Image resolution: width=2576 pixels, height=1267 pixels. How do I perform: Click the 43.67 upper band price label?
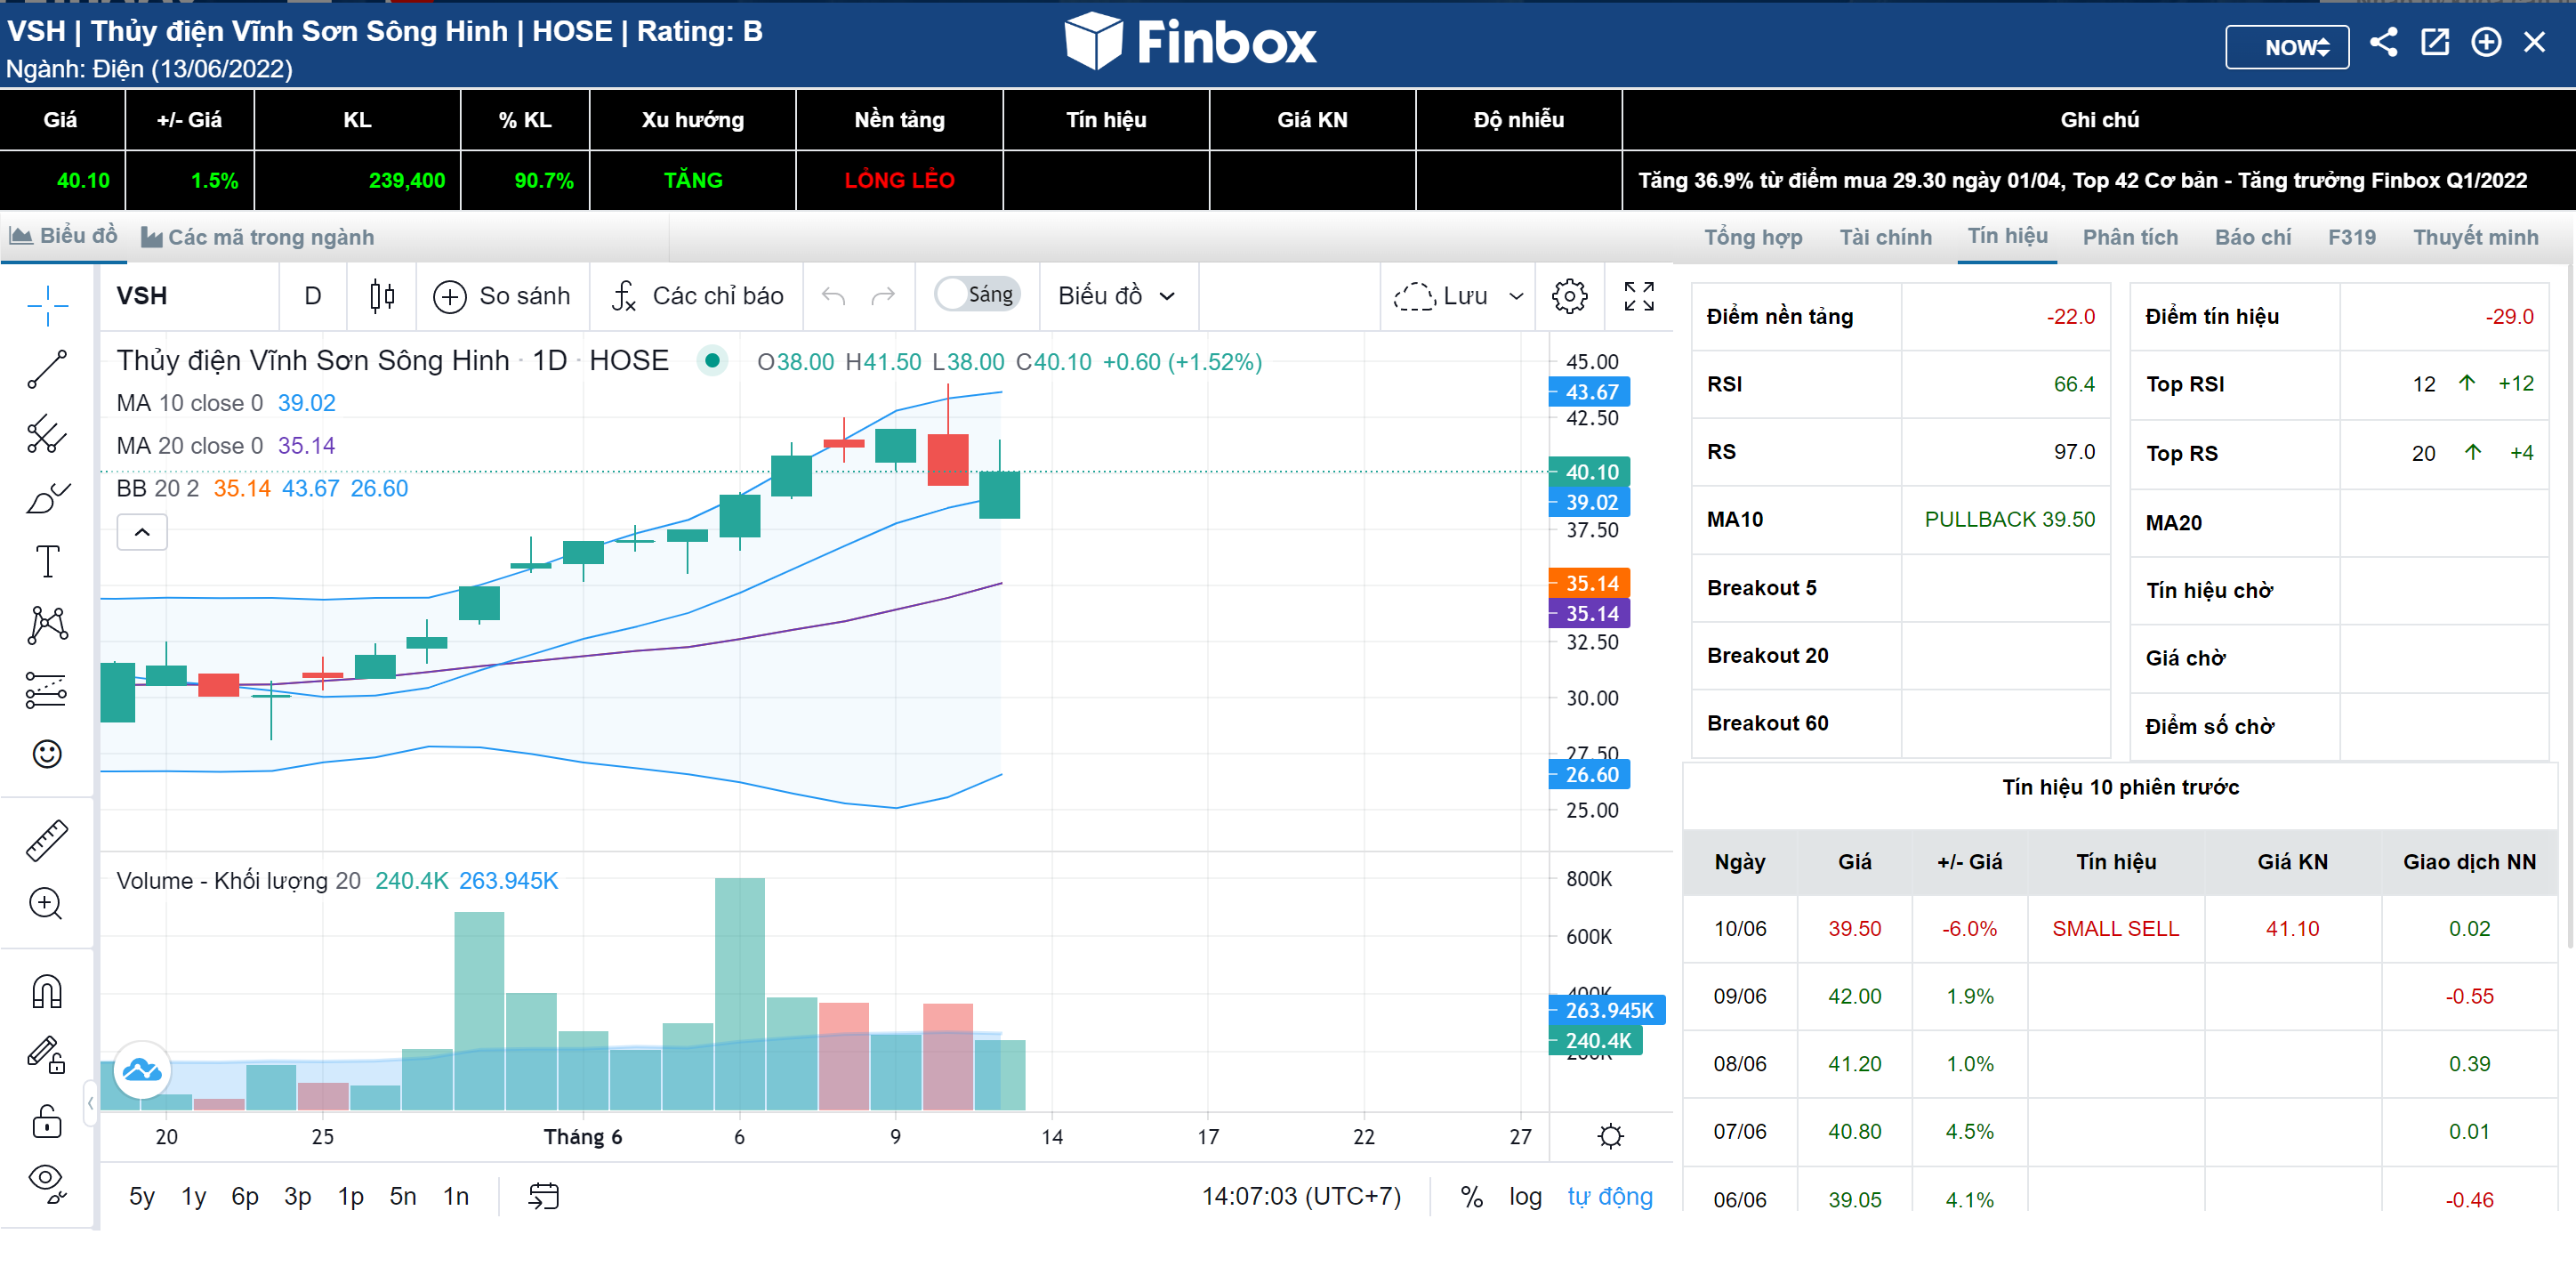[x=1590, y=392]
